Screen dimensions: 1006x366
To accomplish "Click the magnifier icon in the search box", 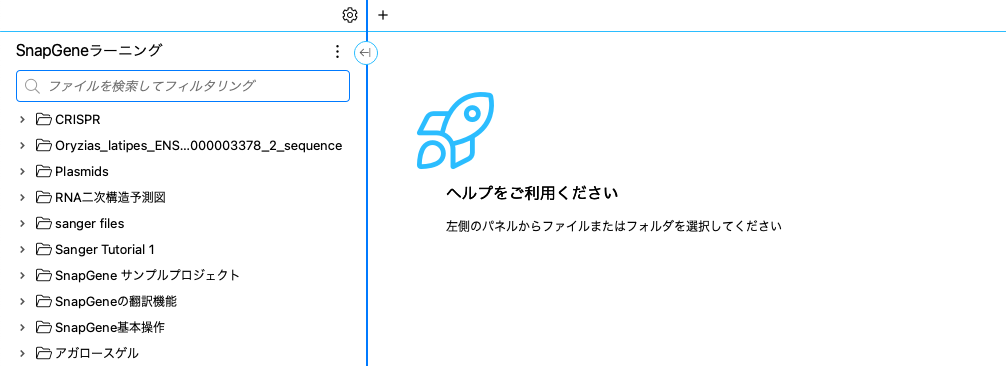I will 32,86.
